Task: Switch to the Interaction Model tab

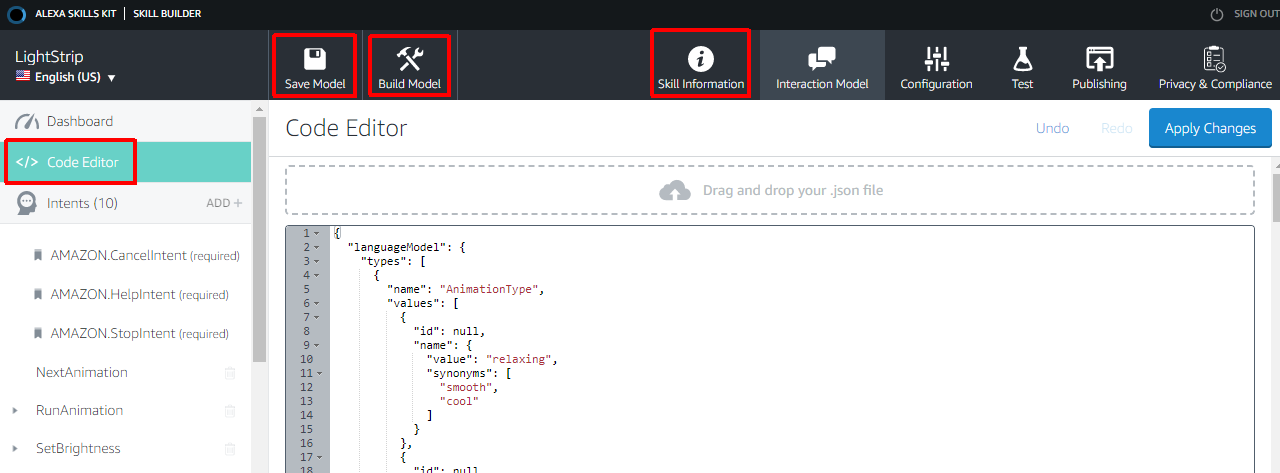Action: (x=822, y=66)
